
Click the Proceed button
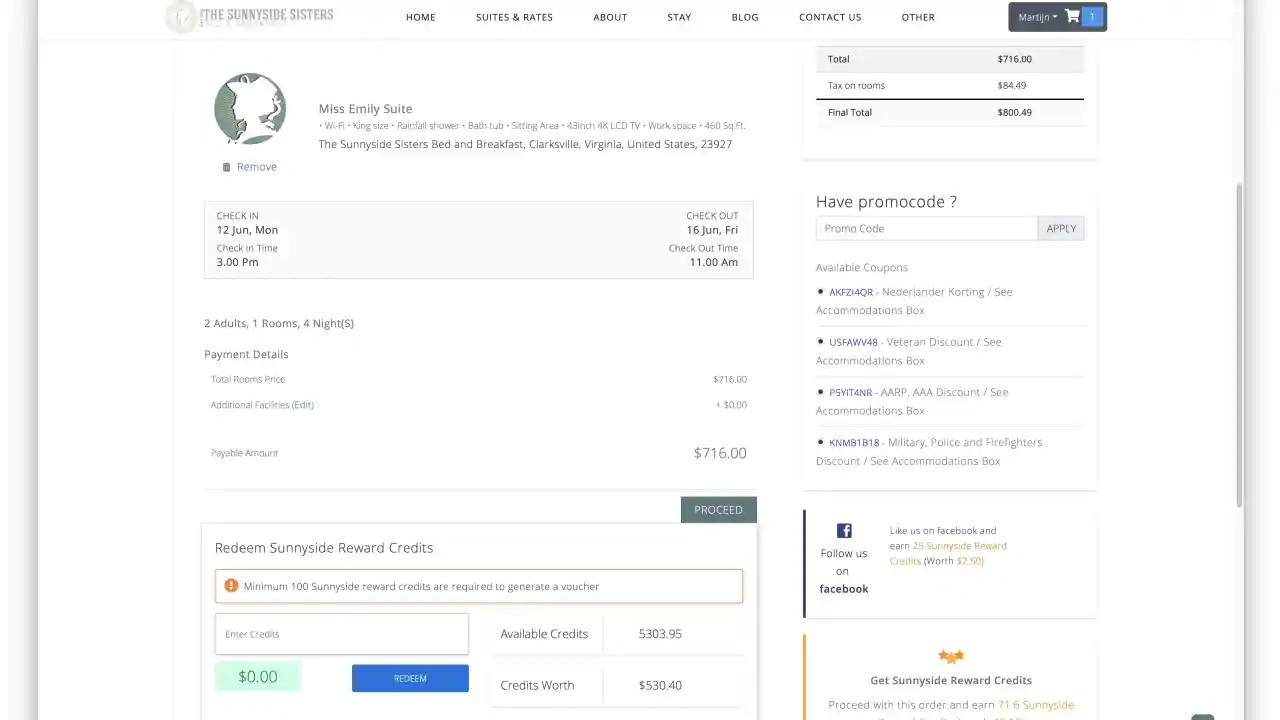pyautogui.click(x=719, y=510)
